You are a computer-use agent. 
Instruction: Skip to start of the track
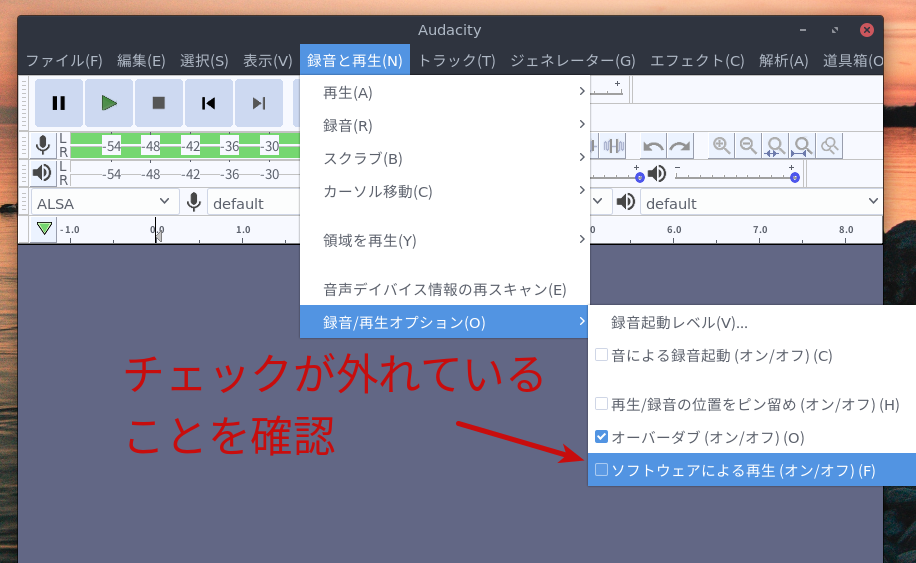[209, 103]
